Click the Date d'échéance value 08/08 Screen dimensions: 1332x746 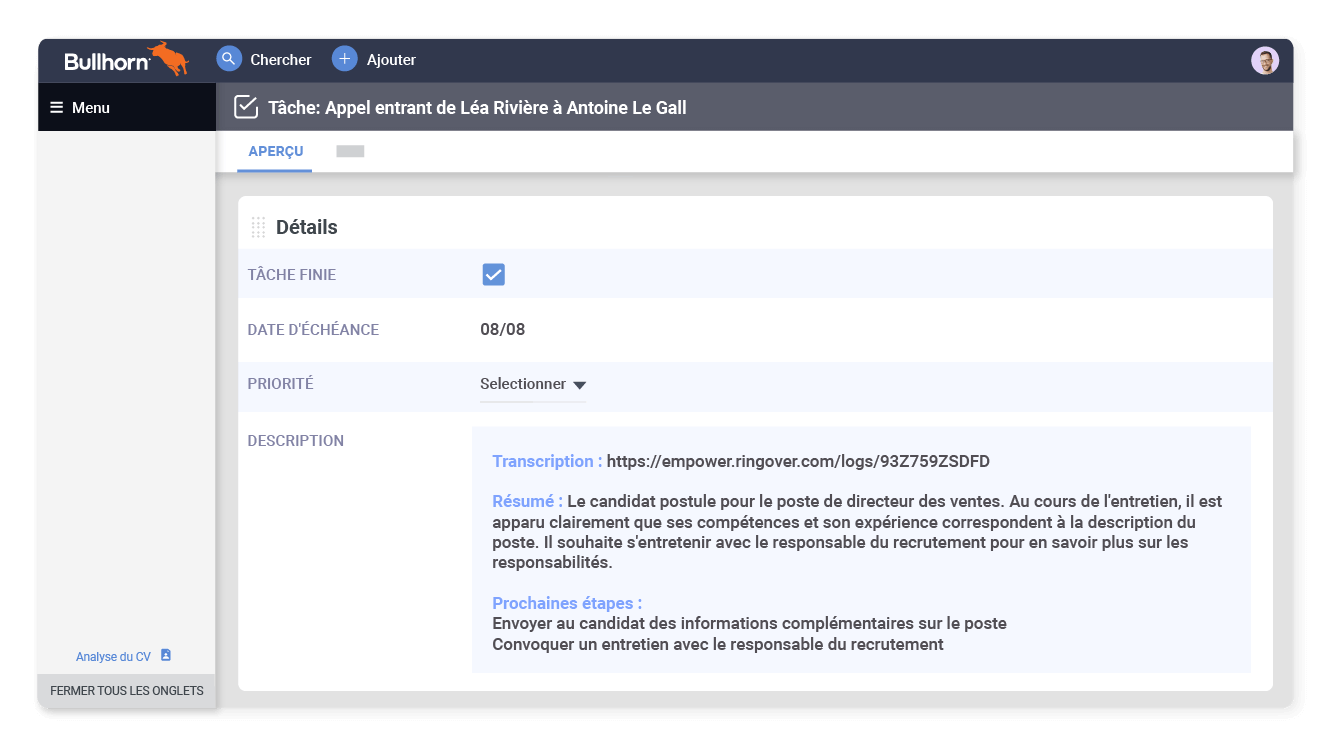502,330
